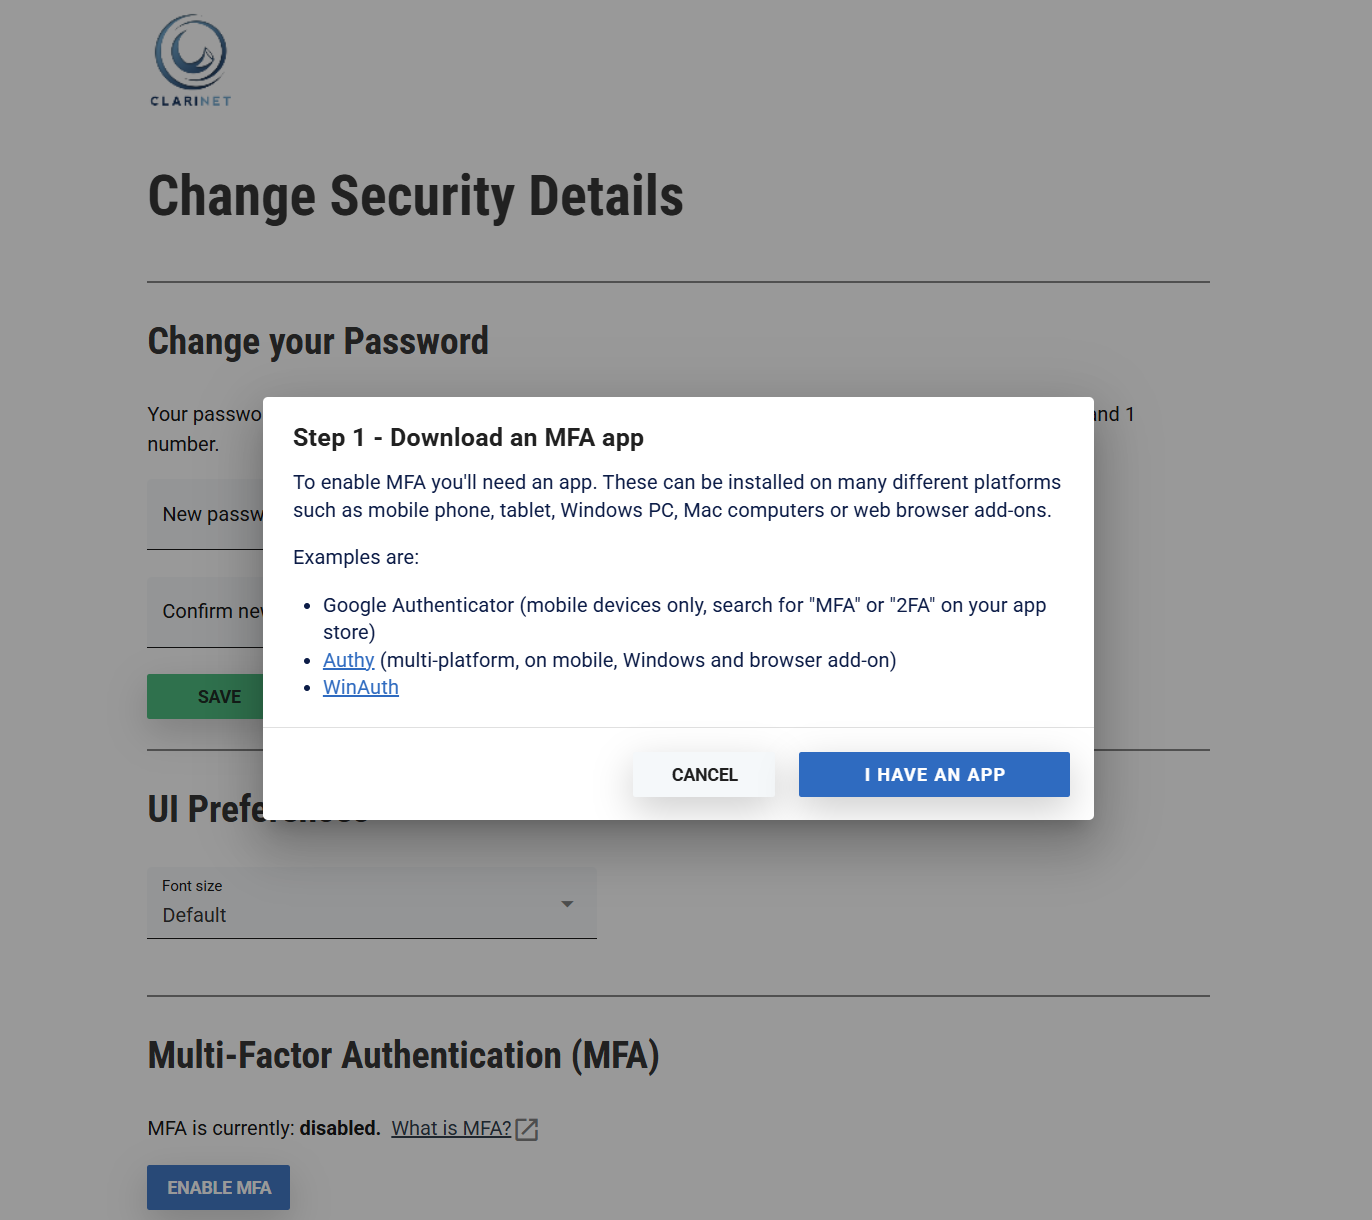Click the Examples are: text in dialog
This screenshot has height=1220, width=1372.
356,557
